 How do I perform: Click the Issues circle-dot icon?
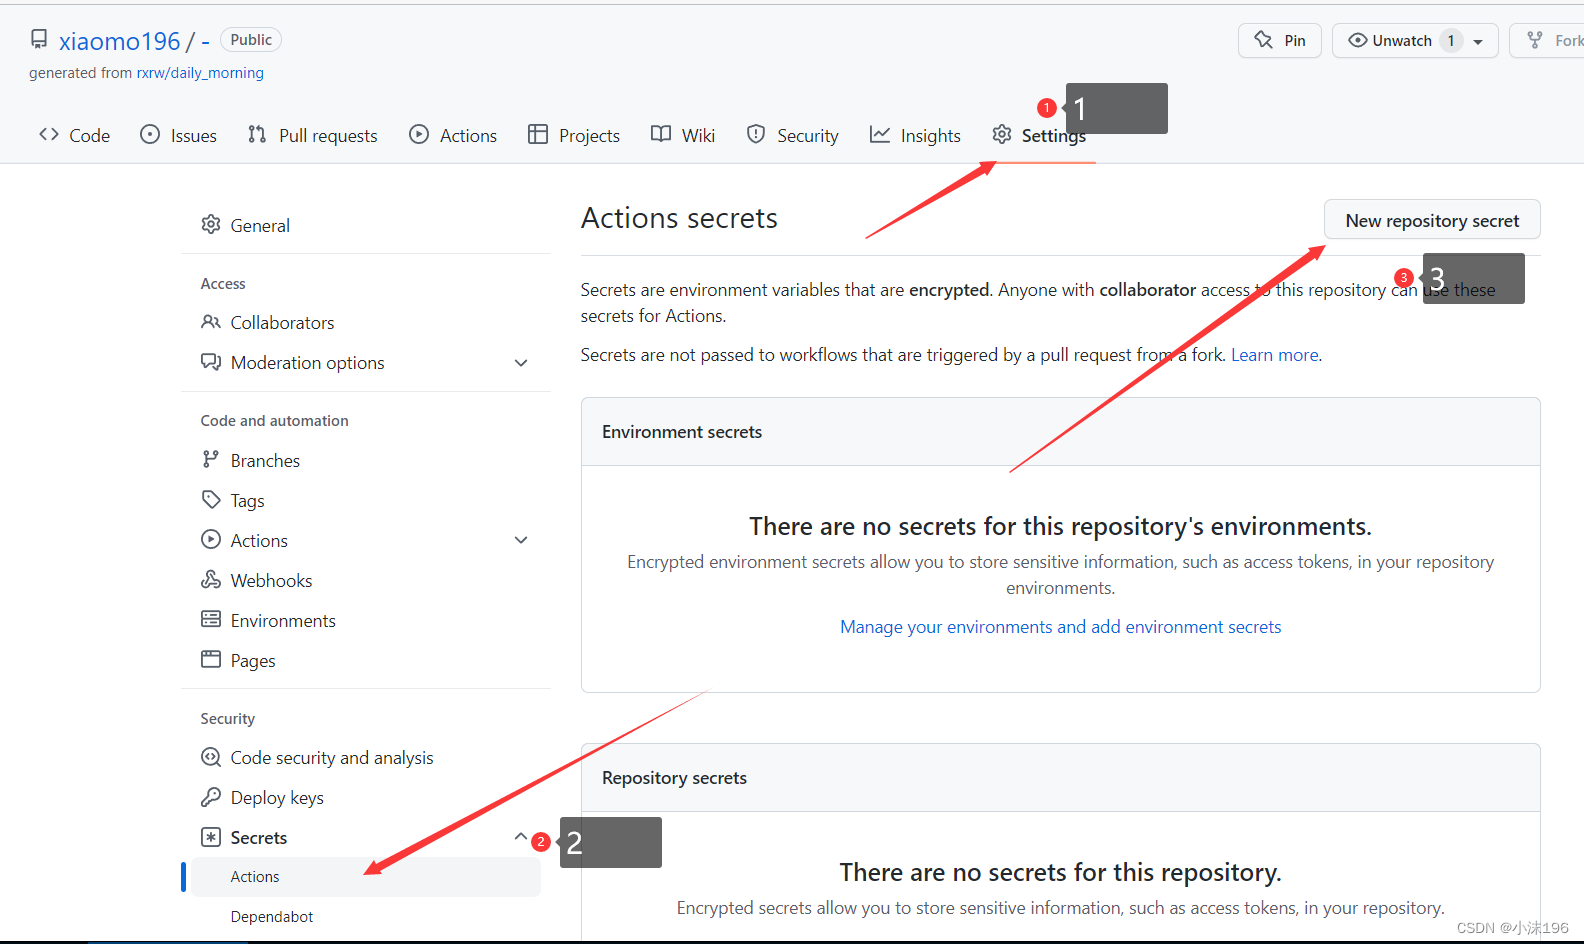click(150, 134)
